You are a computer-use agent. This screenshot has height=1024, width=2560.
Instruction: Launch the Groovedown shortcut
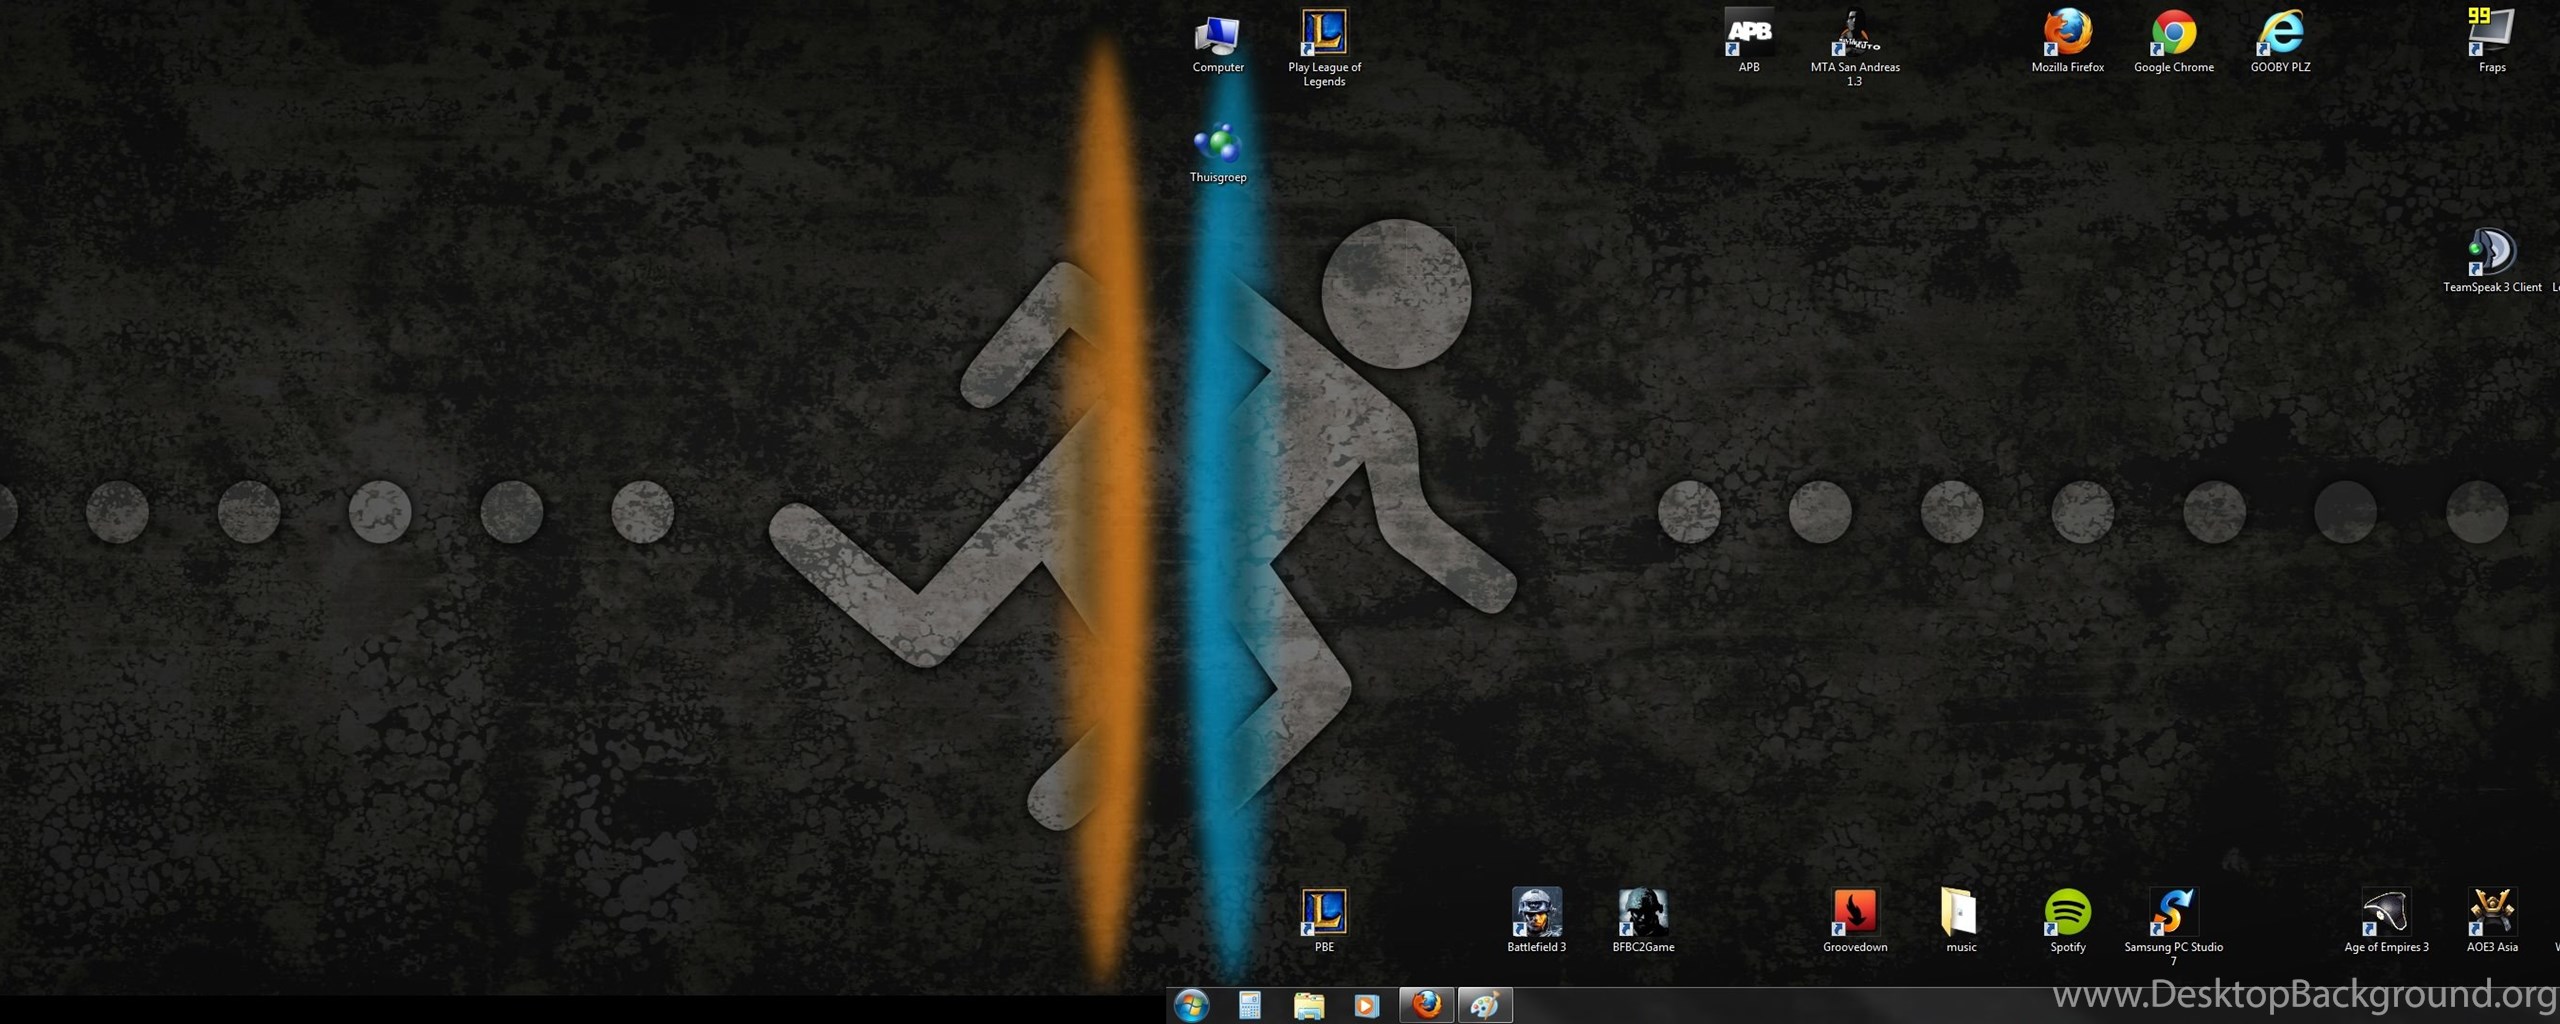pos(1854,921)
